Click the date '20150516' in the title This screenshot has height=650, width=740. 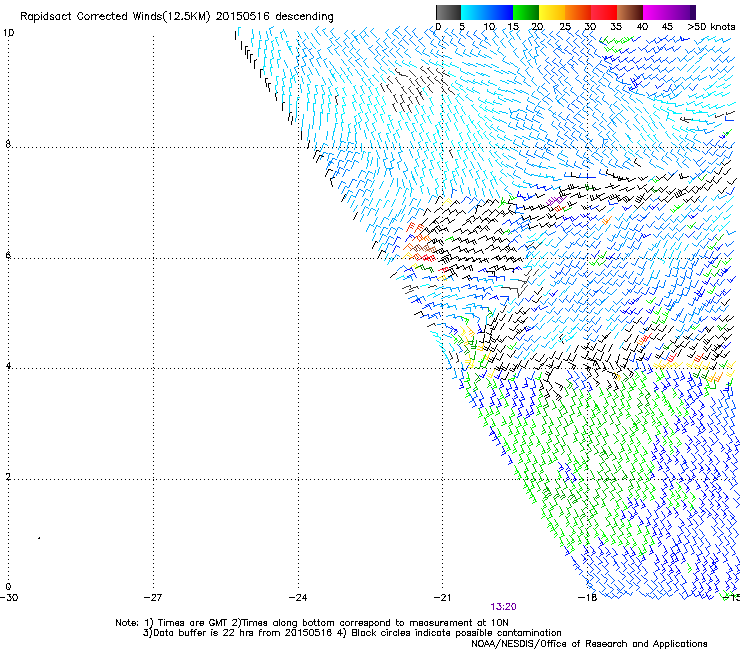point(242,17)
